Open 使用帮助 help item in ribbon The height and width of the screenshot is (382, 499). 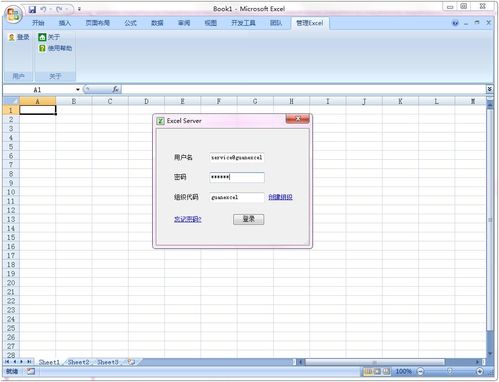(55, 48)
